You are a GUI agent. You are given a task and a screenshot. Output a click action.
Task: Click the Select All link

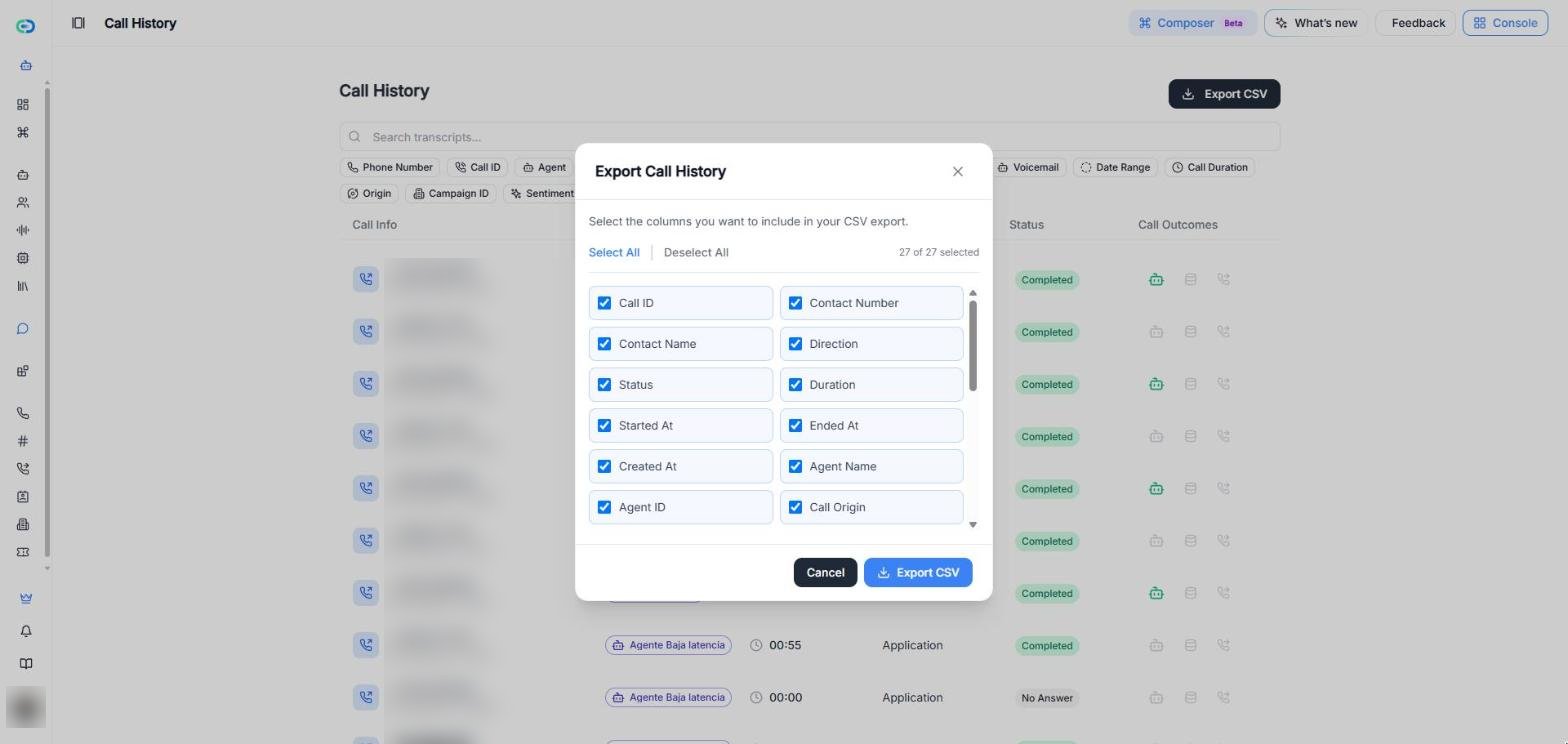tap(614, 252)
